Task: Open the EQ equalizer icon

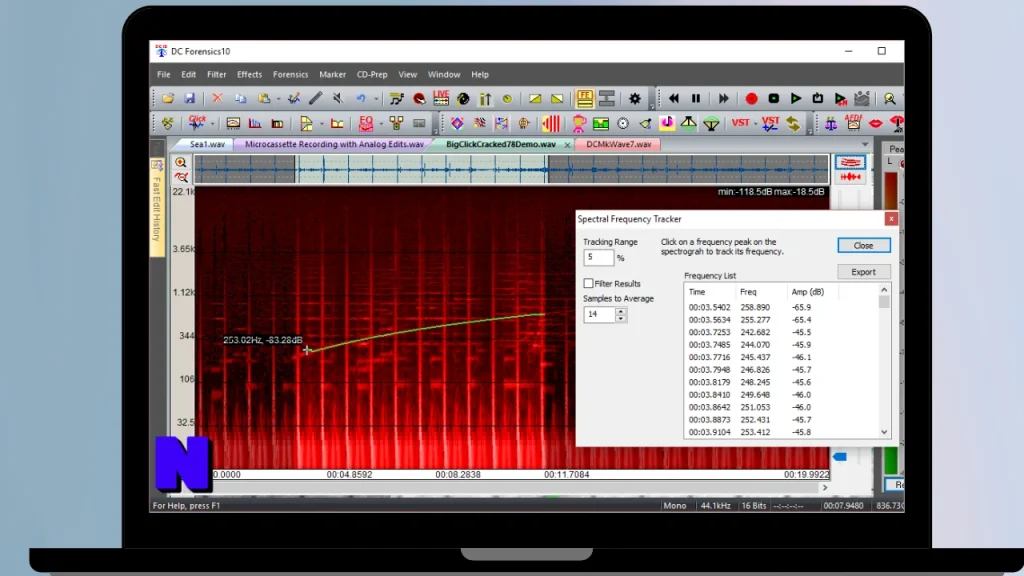Action: [366, 123]
